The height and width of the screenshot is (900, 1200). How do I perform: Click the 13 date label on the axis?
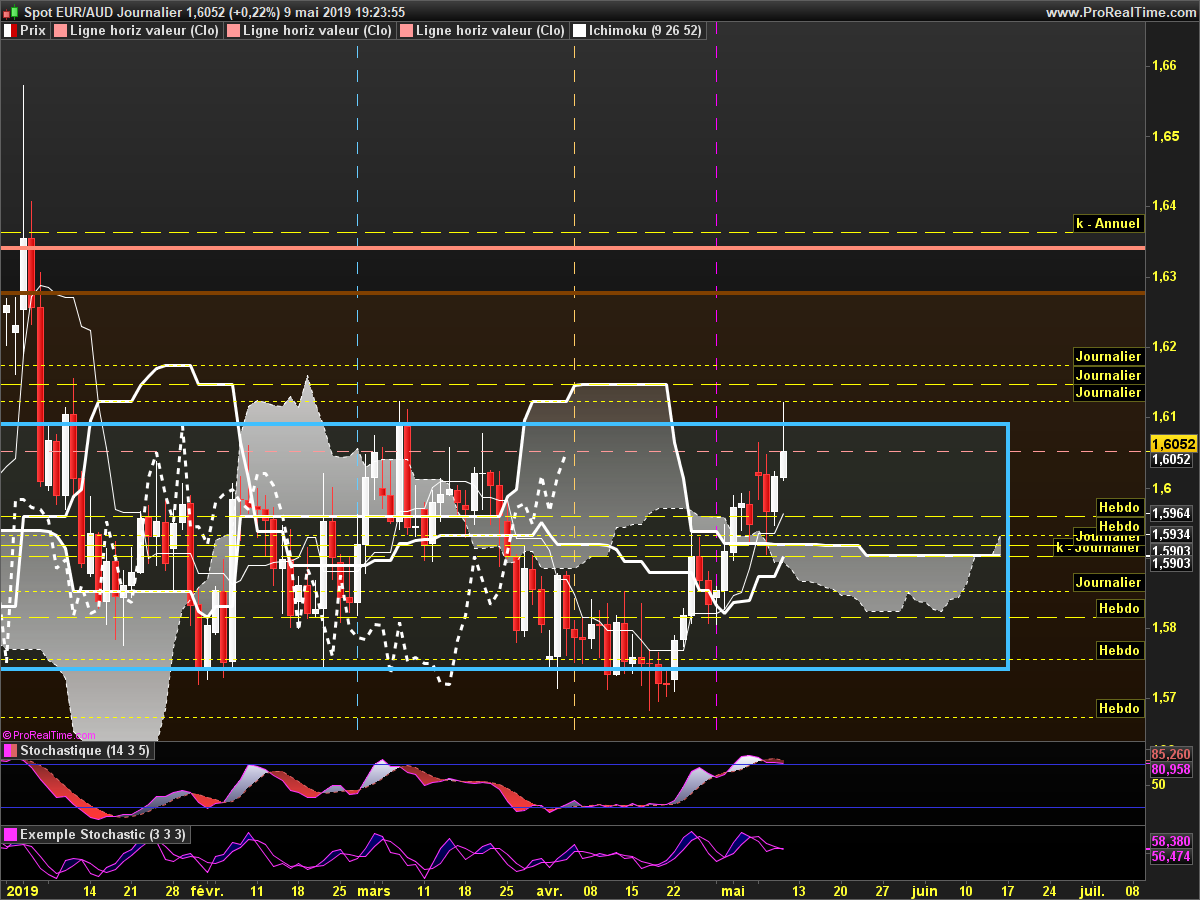point(799,890)
